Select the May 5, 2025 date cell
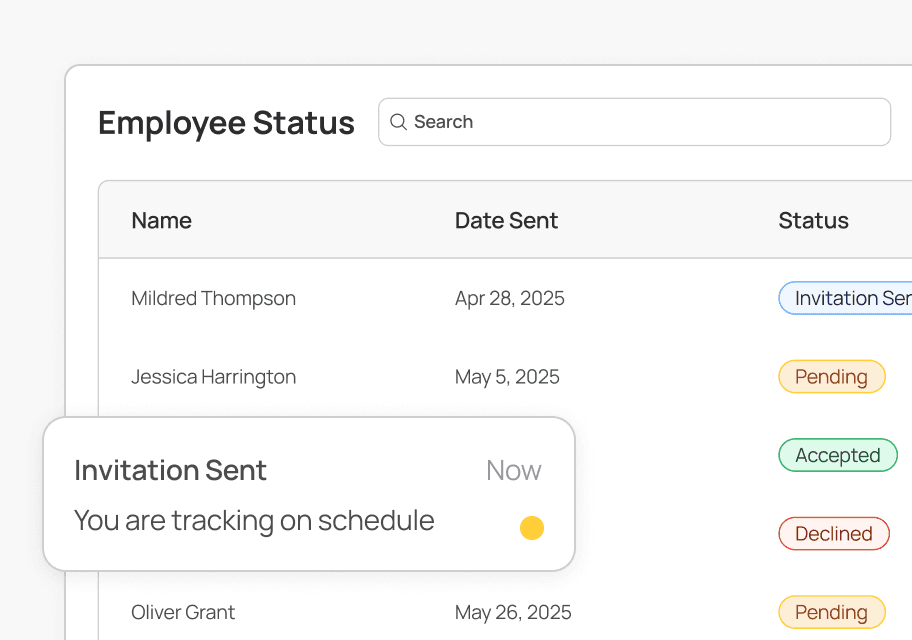The height and width of the screenshot is (640, 912). (x=507, y=377)
